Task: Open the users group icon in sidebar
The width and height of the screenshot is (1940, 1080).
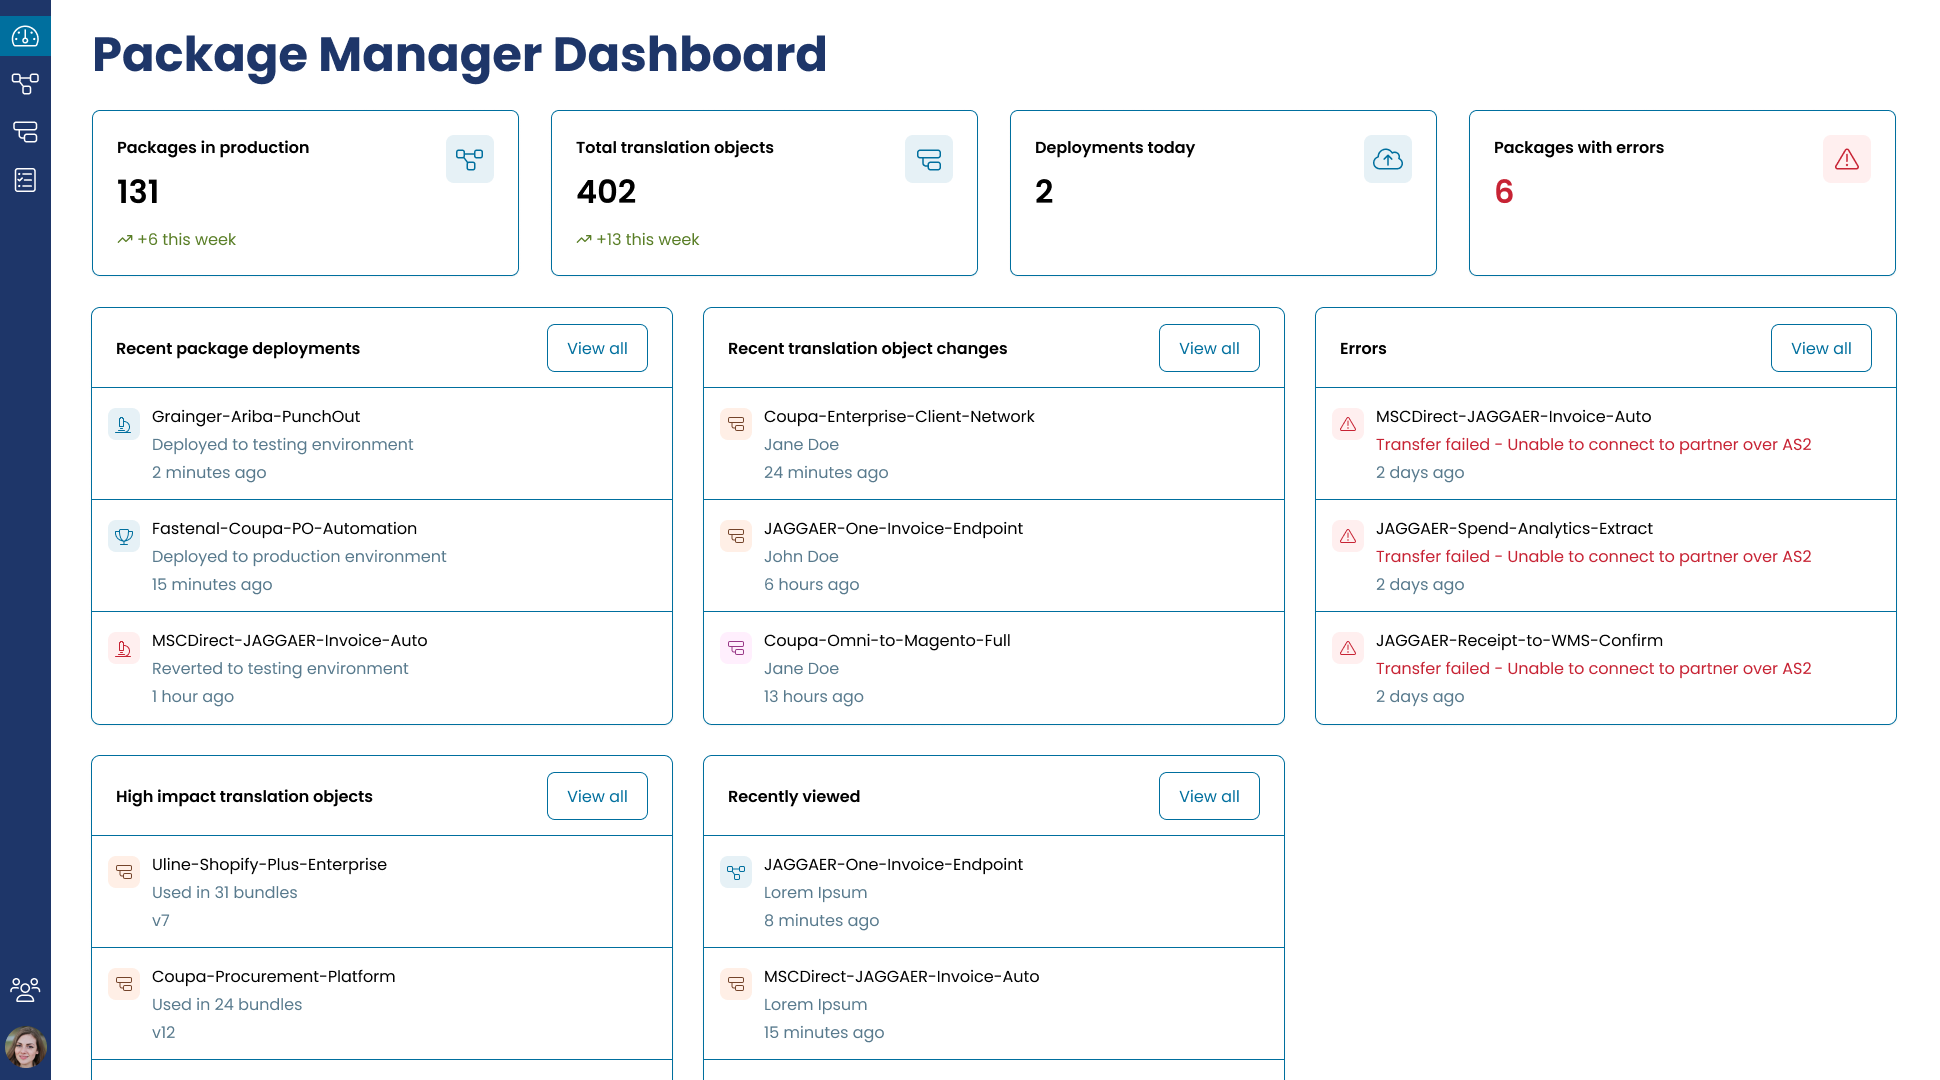Action: tap(25, 989)
